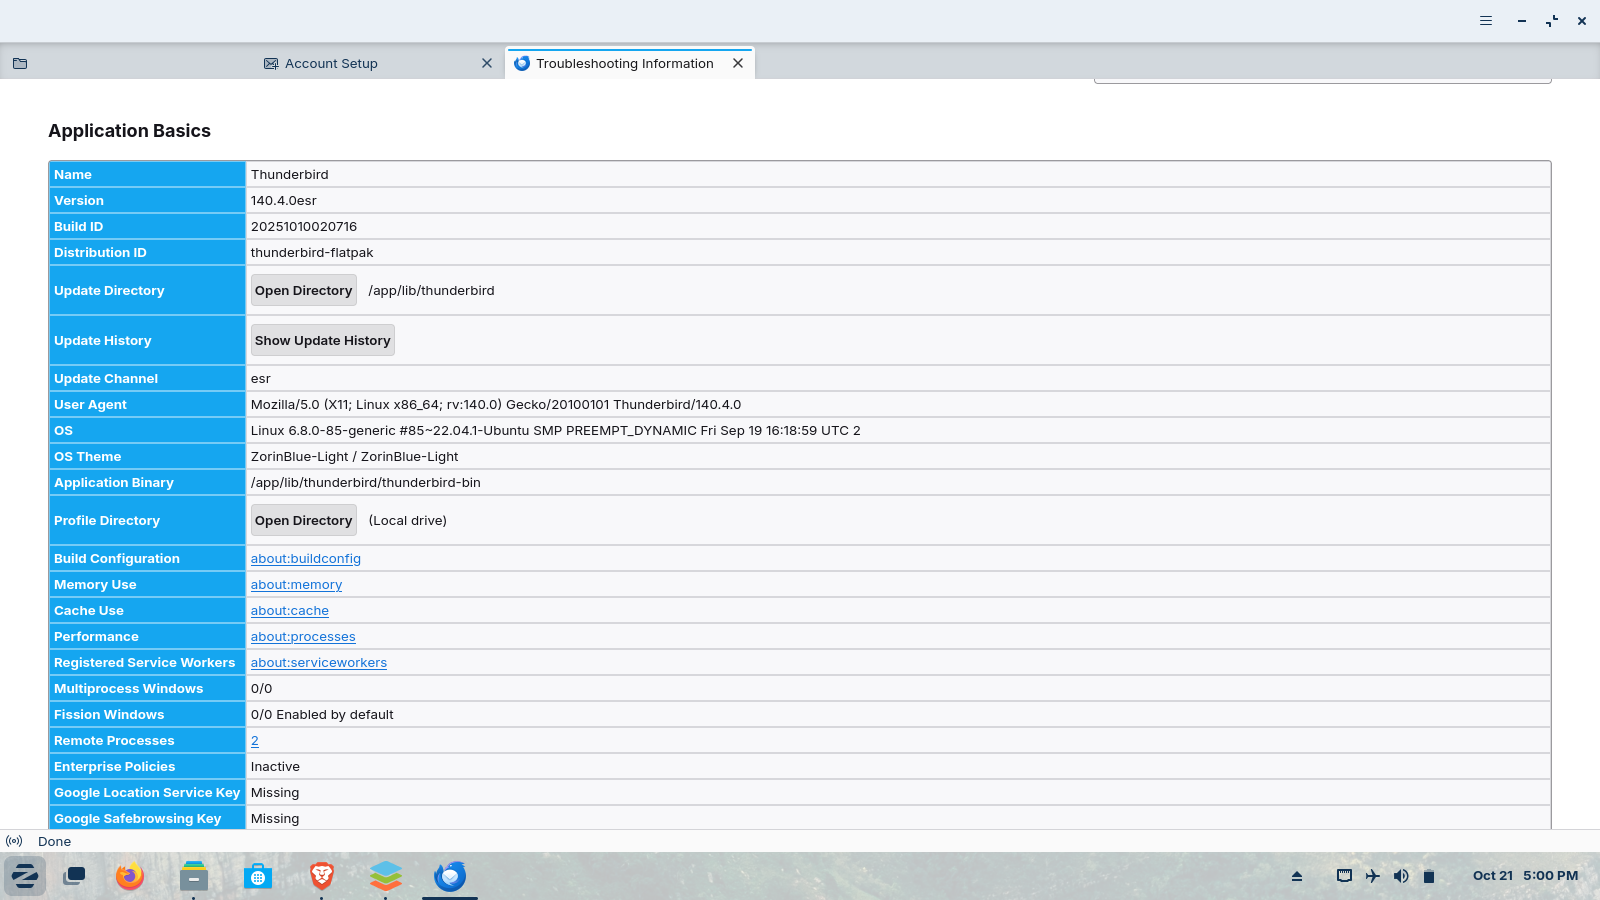Screen dimensions: 1600x900
Task: Close the Account Setup tab
Action: (x=487, y=63)
